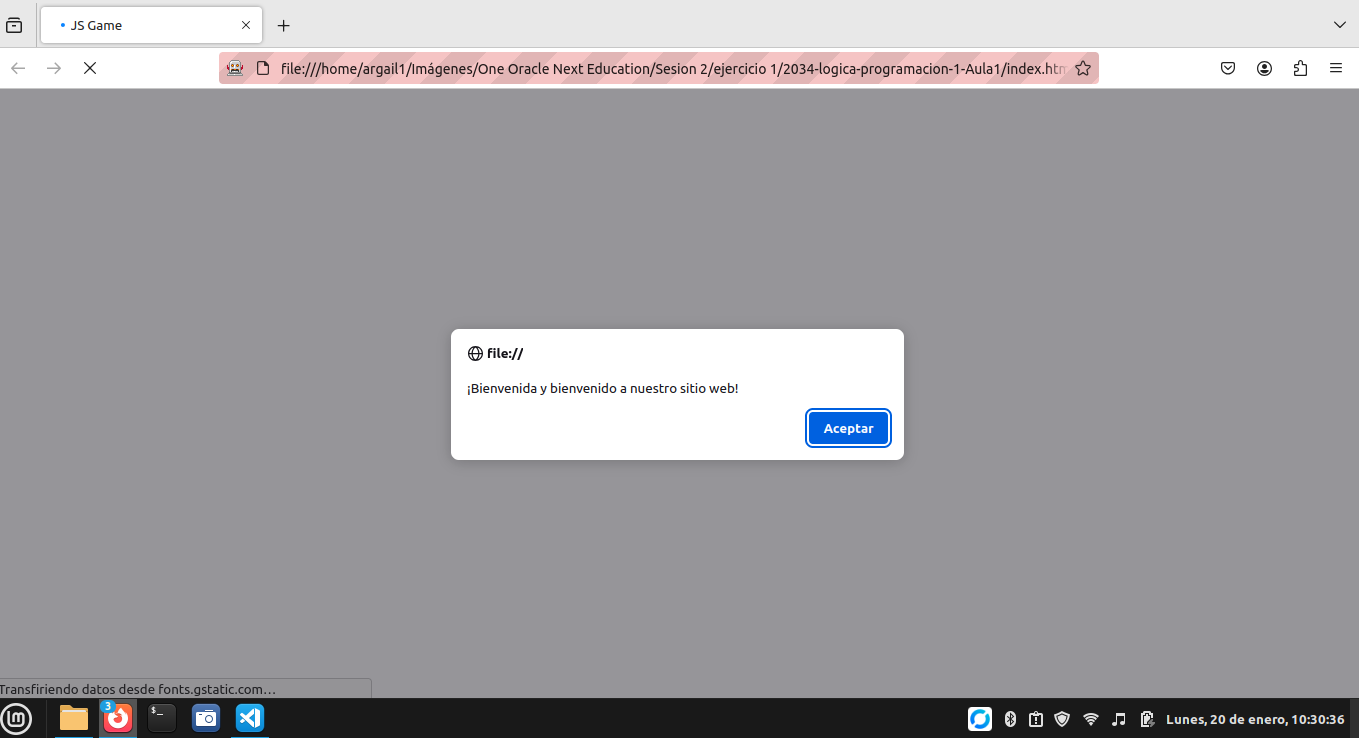Open the extensions puzzle icon

click(x=1300, y=68)
